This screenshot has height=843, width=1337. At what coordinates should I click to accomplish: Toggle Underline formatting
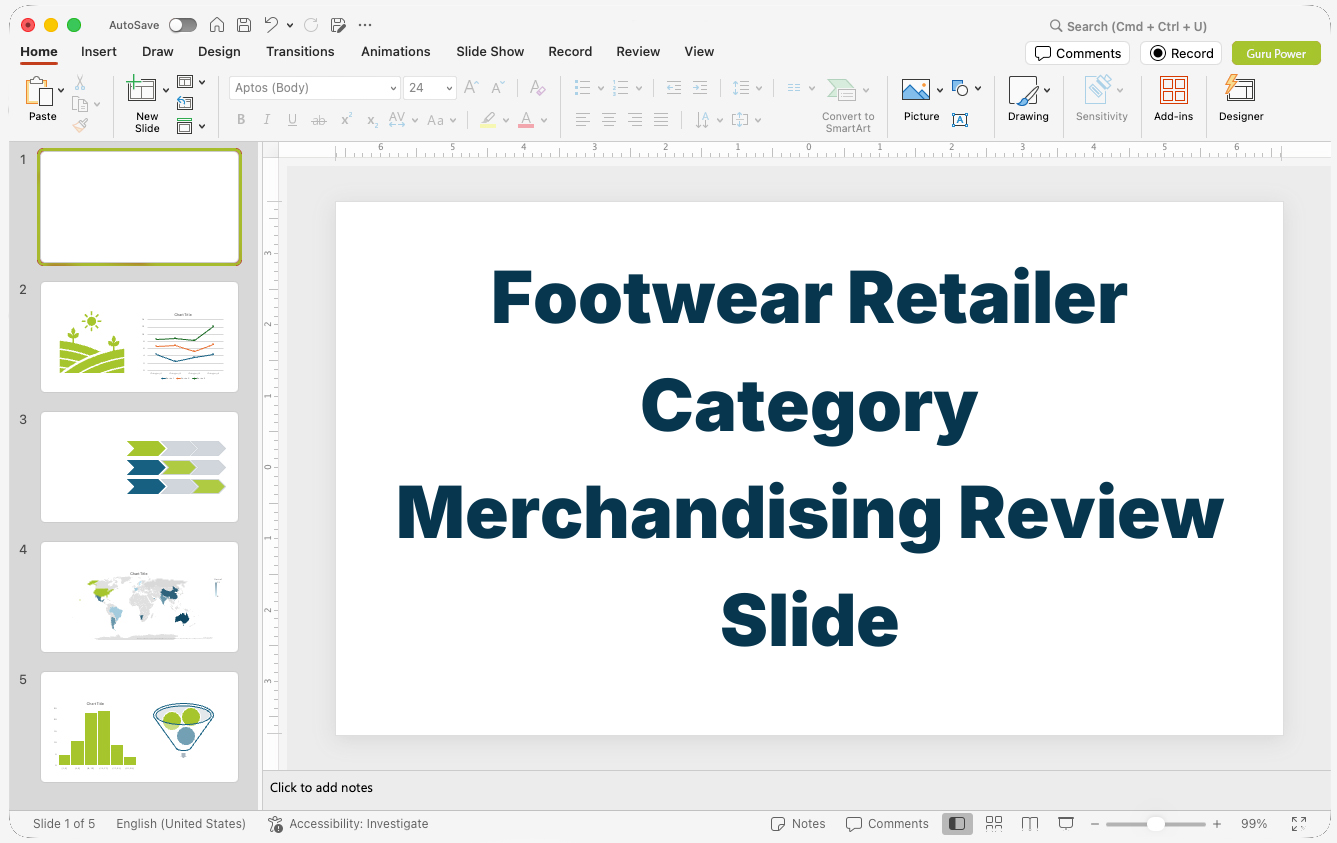coord(292,120)
